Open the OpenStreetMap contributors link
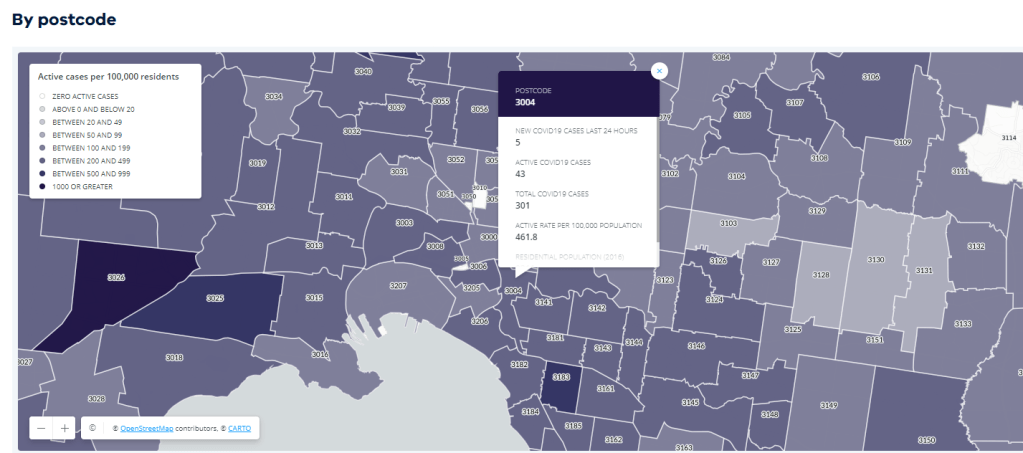Image resolution: width=1023 pixels, height=453 pixels. [144, 428]
